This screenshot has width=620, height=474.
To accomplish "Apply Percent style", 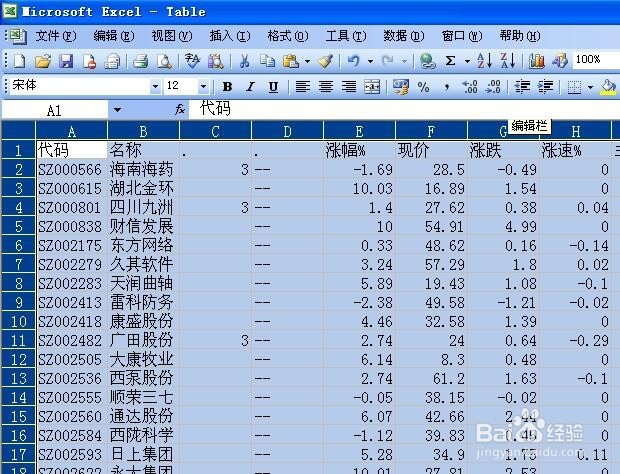I will (x=423, y=87).
